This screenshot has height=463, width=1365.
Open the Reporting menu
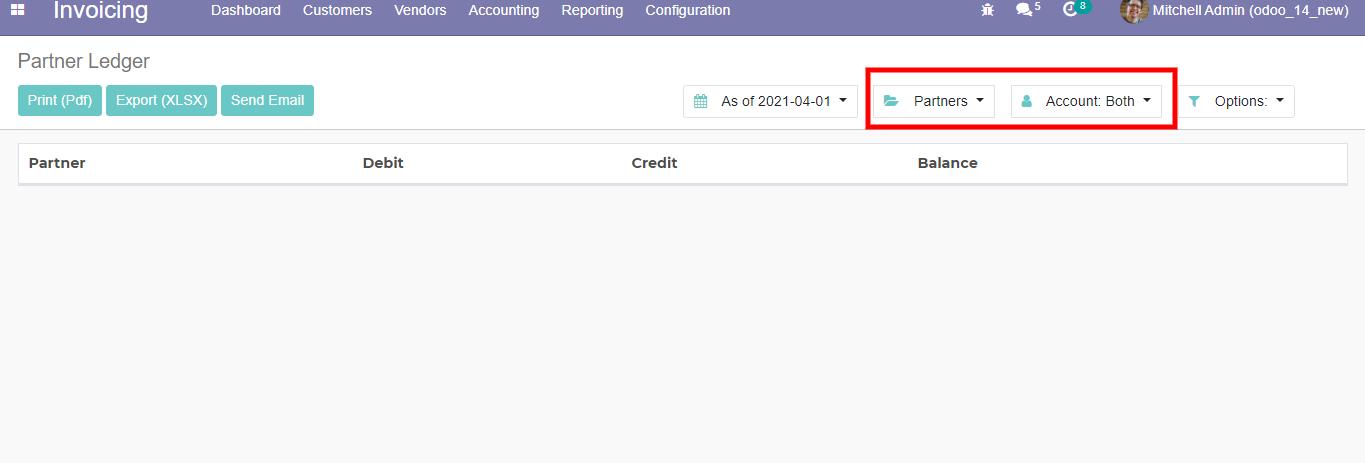tap(592, 10)
